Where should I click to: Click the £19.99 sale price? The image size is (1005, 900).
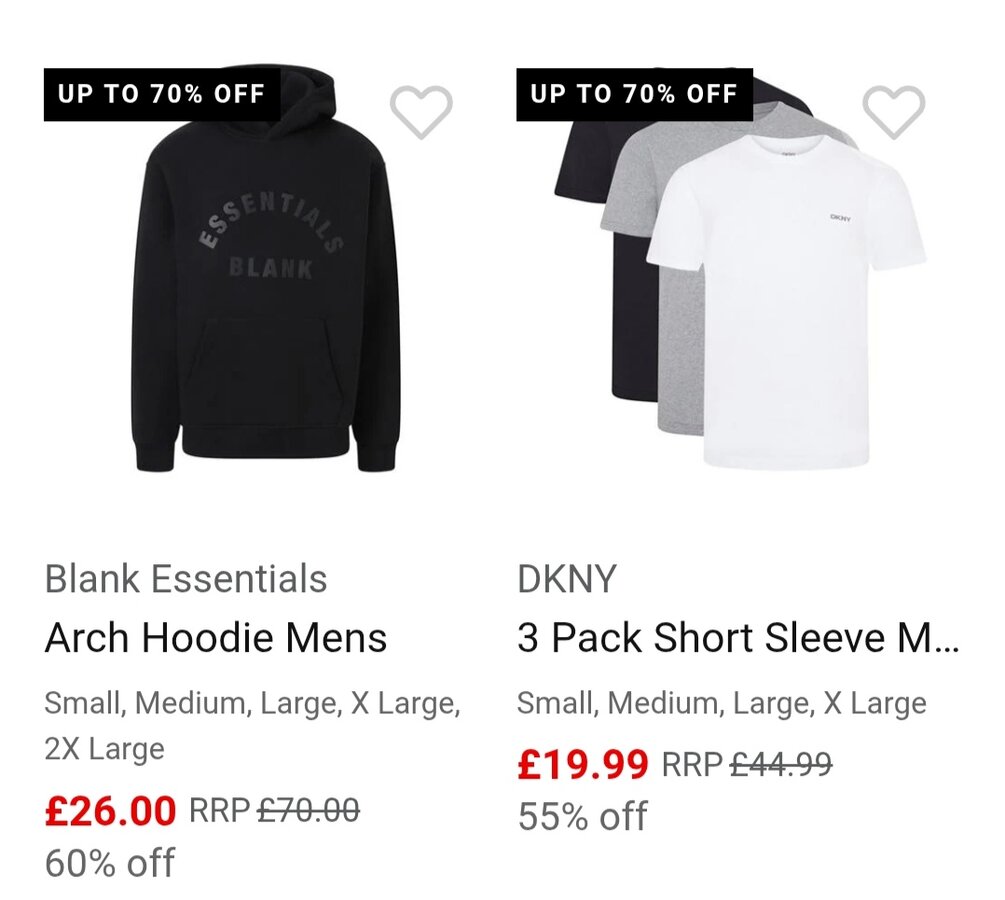coord(583,765)
